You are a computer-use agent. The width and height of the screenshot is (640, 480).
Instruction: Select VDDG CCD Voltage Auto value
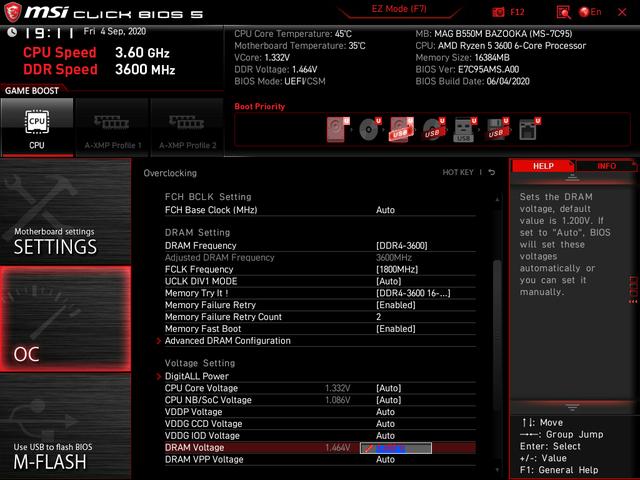coord(385,424)
